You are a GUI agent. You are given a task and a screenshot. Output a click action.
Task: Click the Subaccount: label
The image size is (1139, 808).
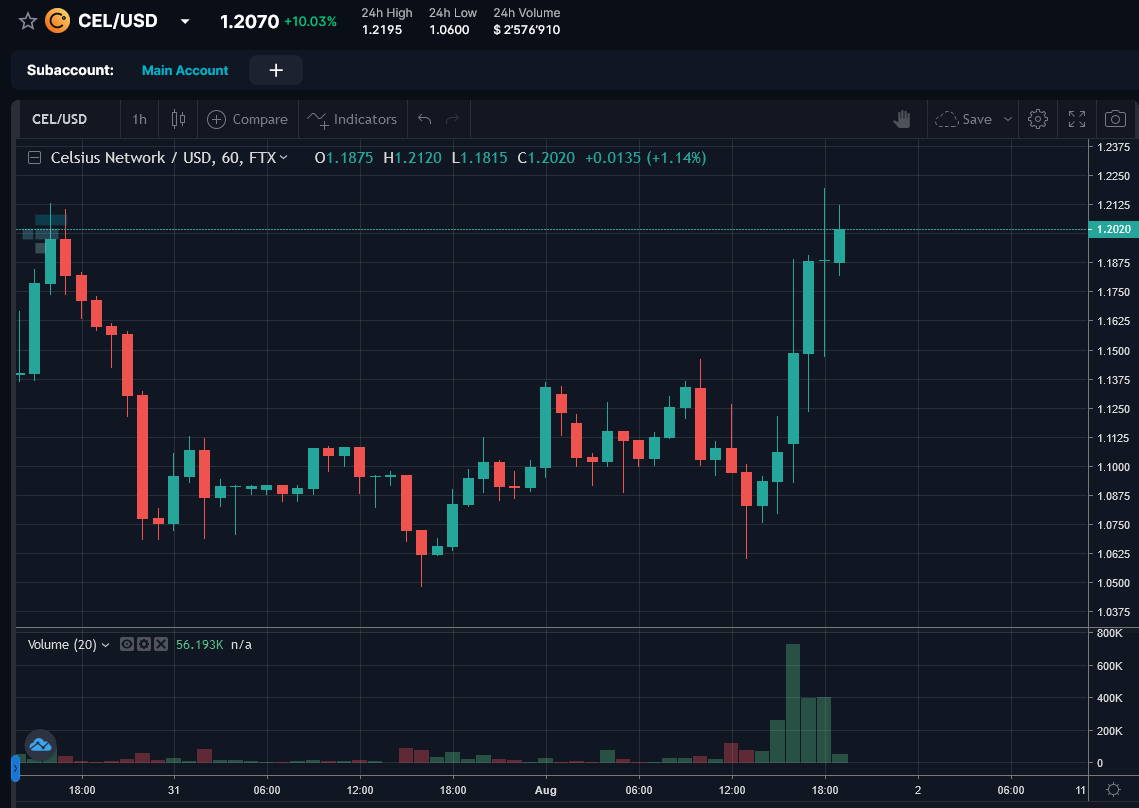click(70, 70)
